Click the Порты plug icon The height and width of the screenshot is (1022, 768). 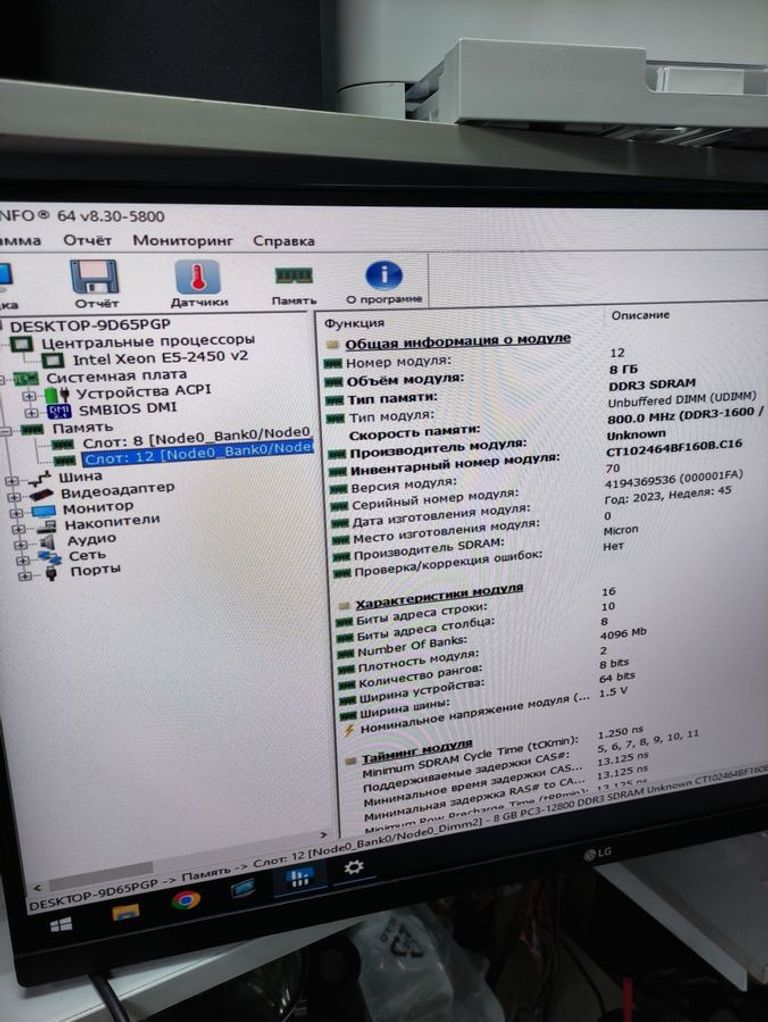(52, 574)
